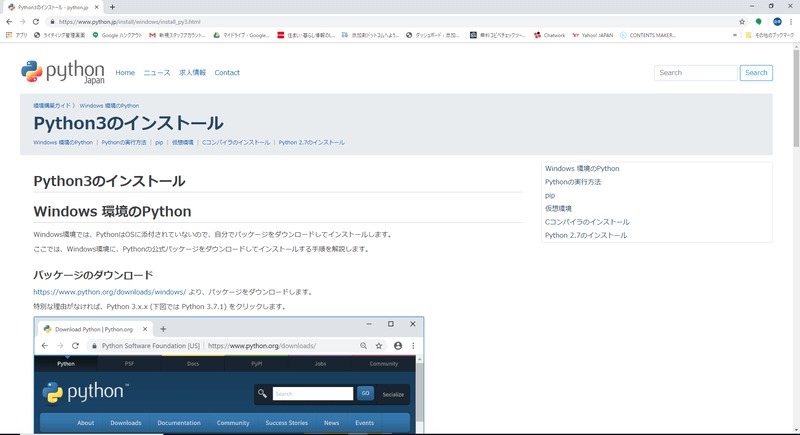The width and height of the screenshot is (800, 435).
Task: Open the CONTENTS MAKER bookmark
Action: point(648,35)
